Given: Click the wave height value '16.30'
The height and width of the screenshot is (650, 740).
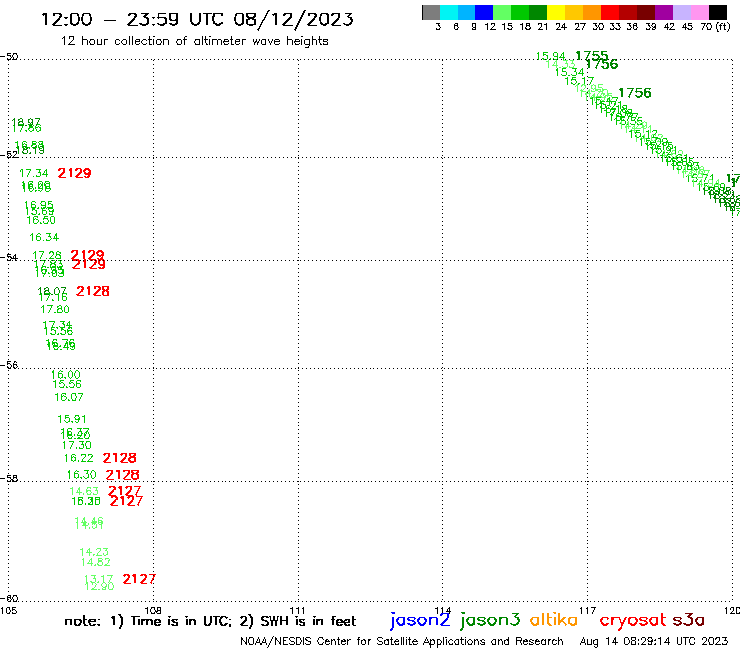Looking at the screenshot, I should click(x=82, y=474).
